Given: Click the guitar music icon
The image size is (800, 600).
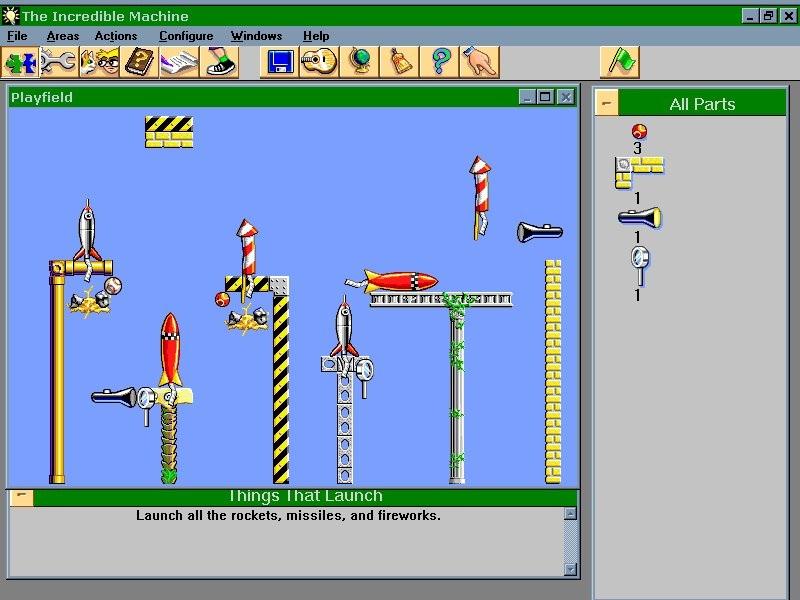Looking at the screenshot, I should (x=320, y=62).
